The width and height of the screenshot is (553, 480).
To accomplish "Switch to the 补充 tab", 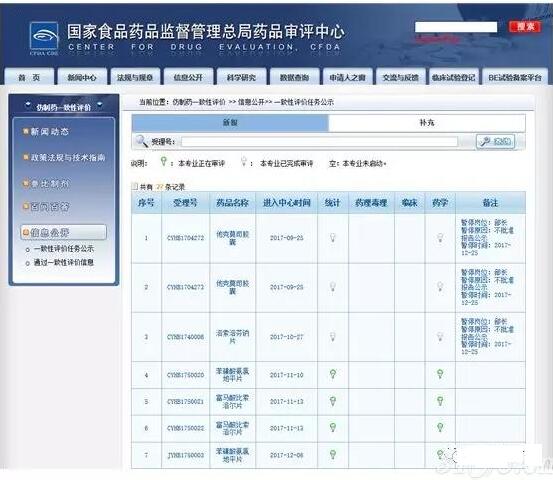I will (427, 123).
